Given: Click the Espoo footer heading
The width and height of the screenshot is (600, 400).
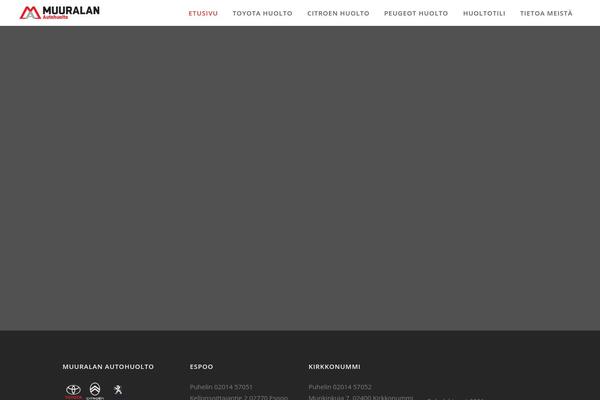Looking at the screenshot, I should [202, 367].
